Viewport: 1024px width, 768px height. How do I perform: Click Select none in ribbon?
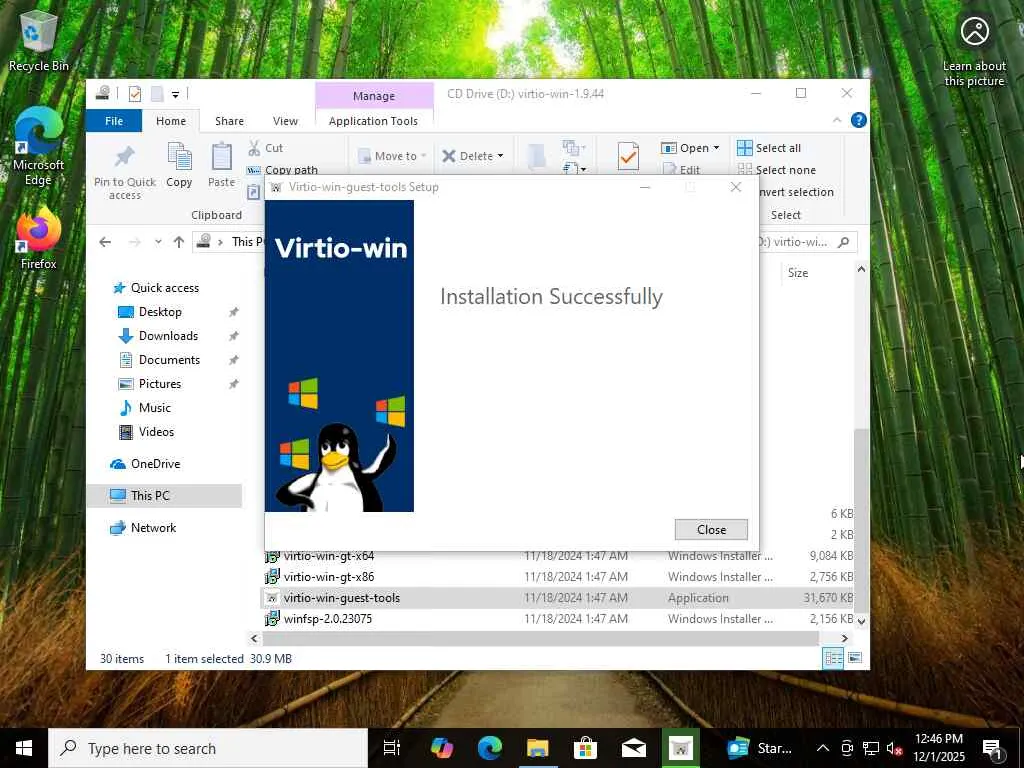(776, 170)
